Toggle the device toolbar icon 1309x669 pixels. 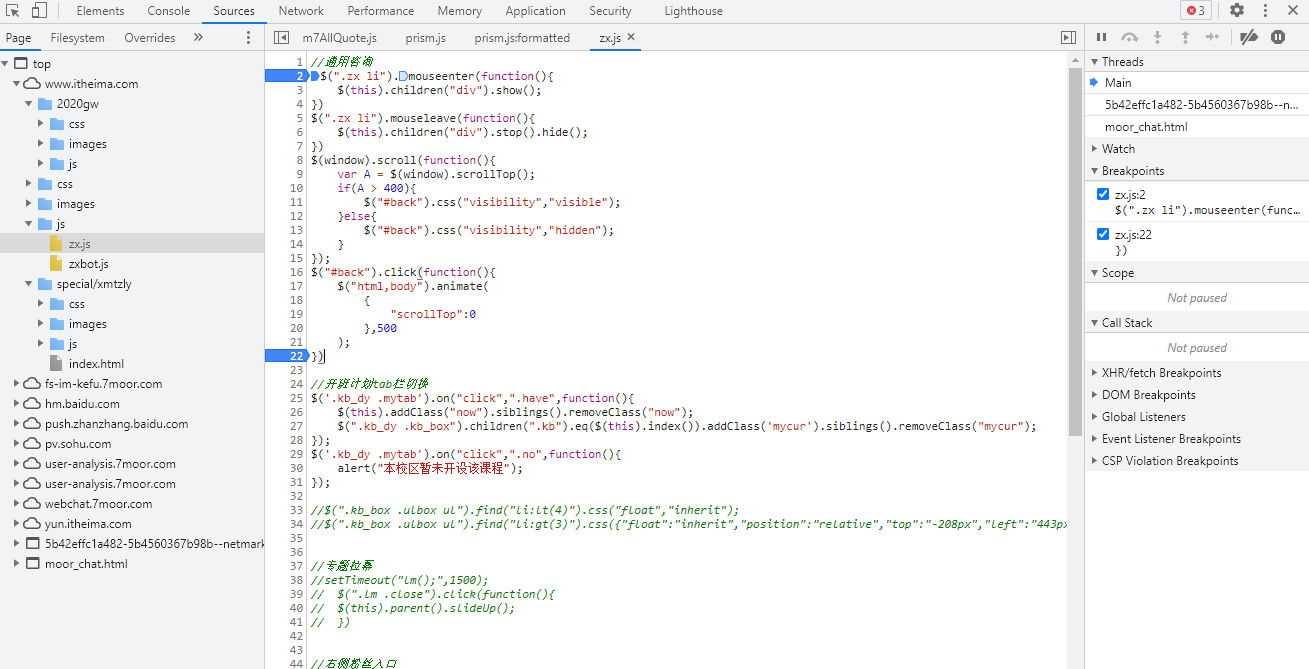click(x=40, y=11)
